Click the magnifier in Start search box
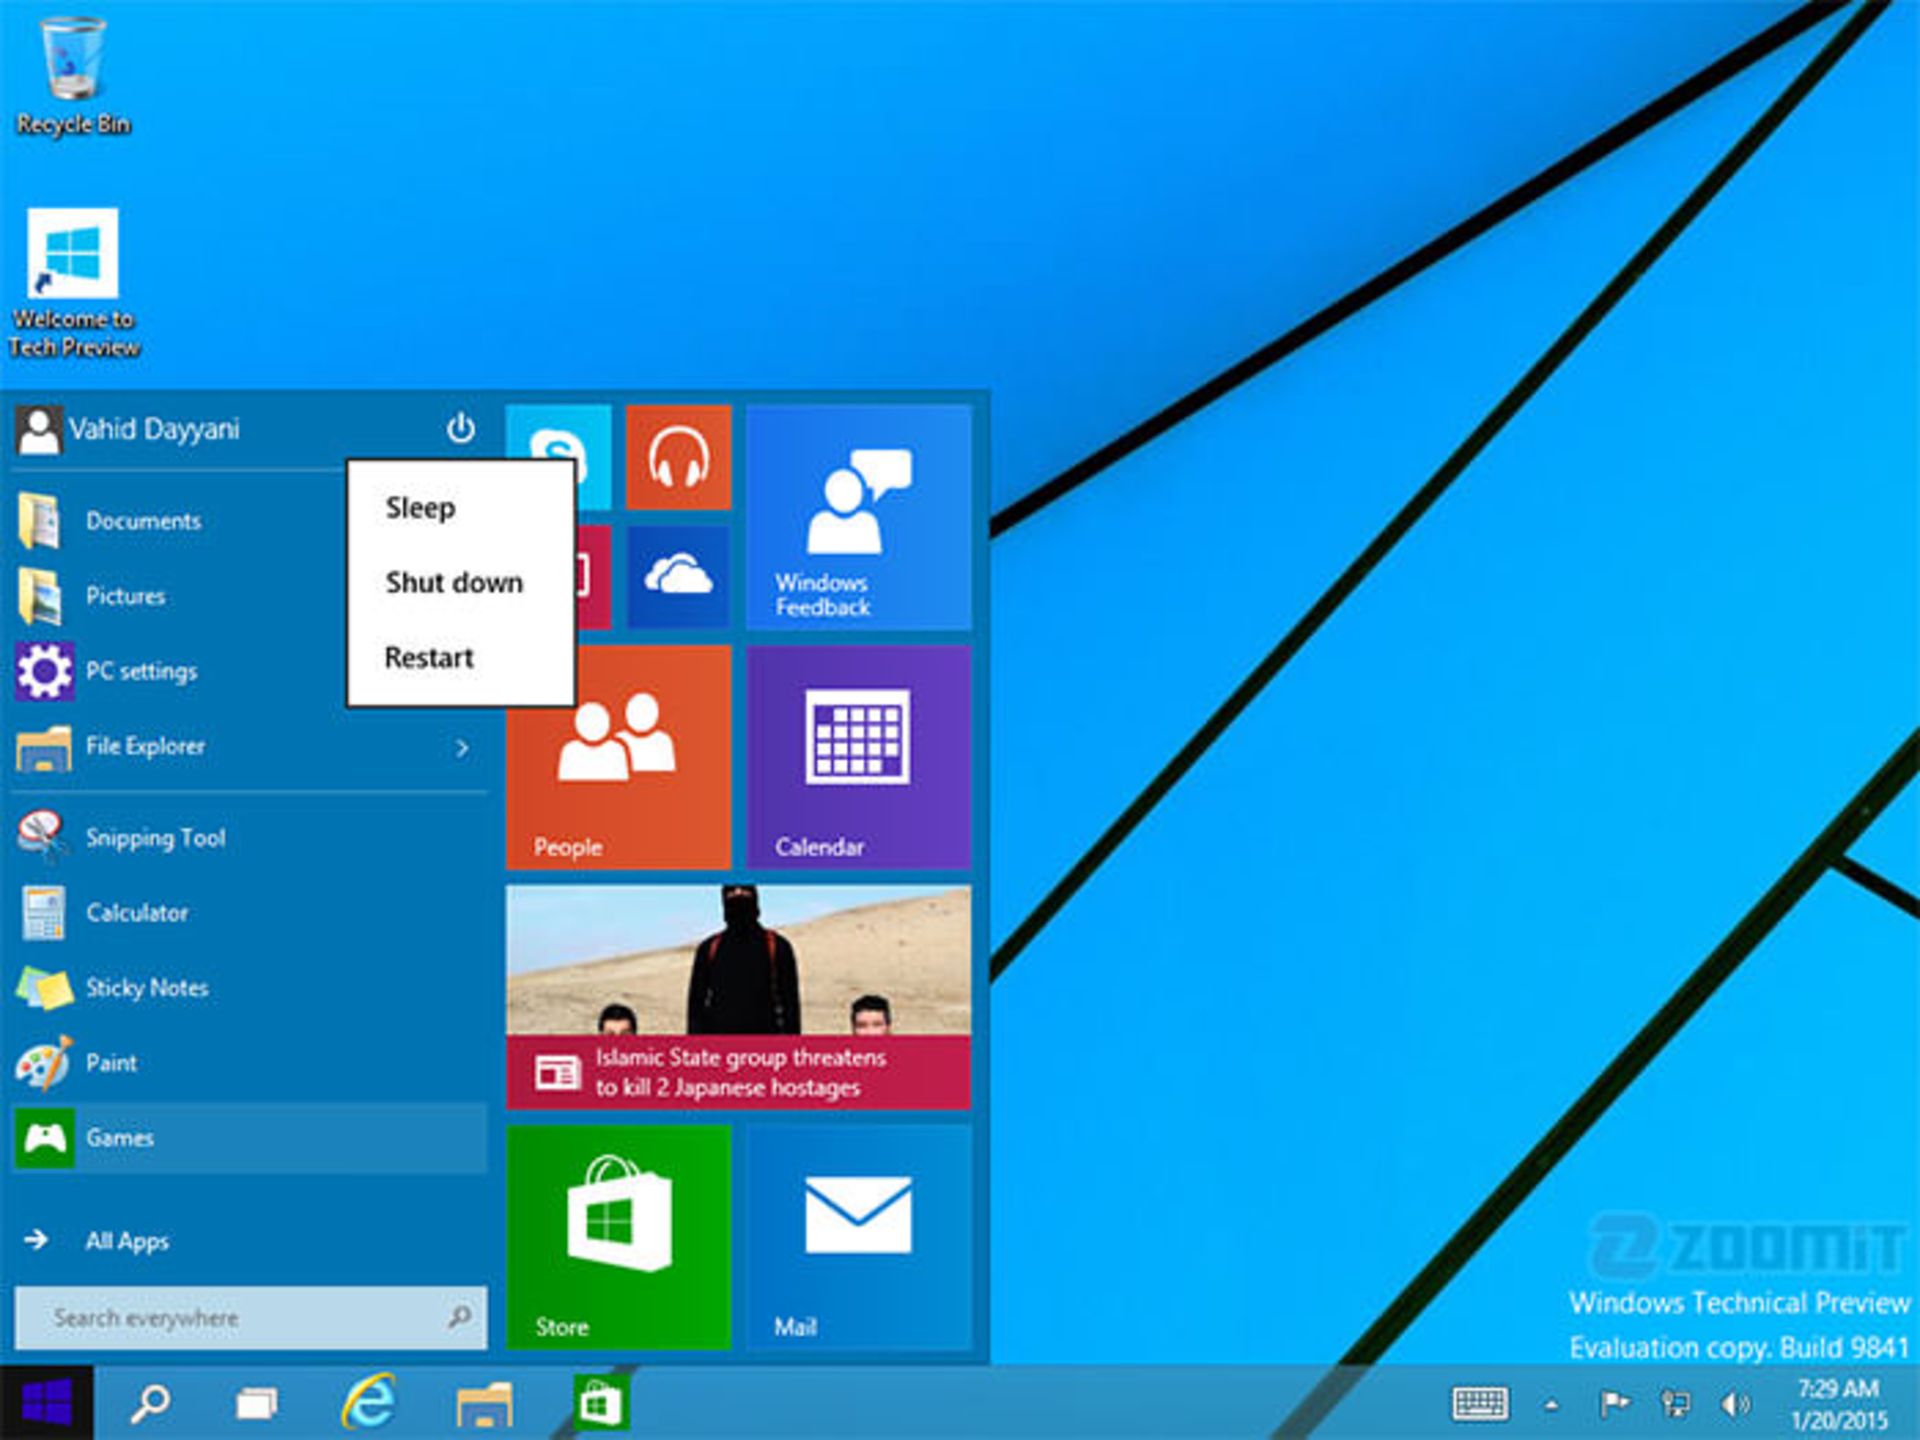Viewport: 1920px width, 1440px height. tap(460, 1317)
